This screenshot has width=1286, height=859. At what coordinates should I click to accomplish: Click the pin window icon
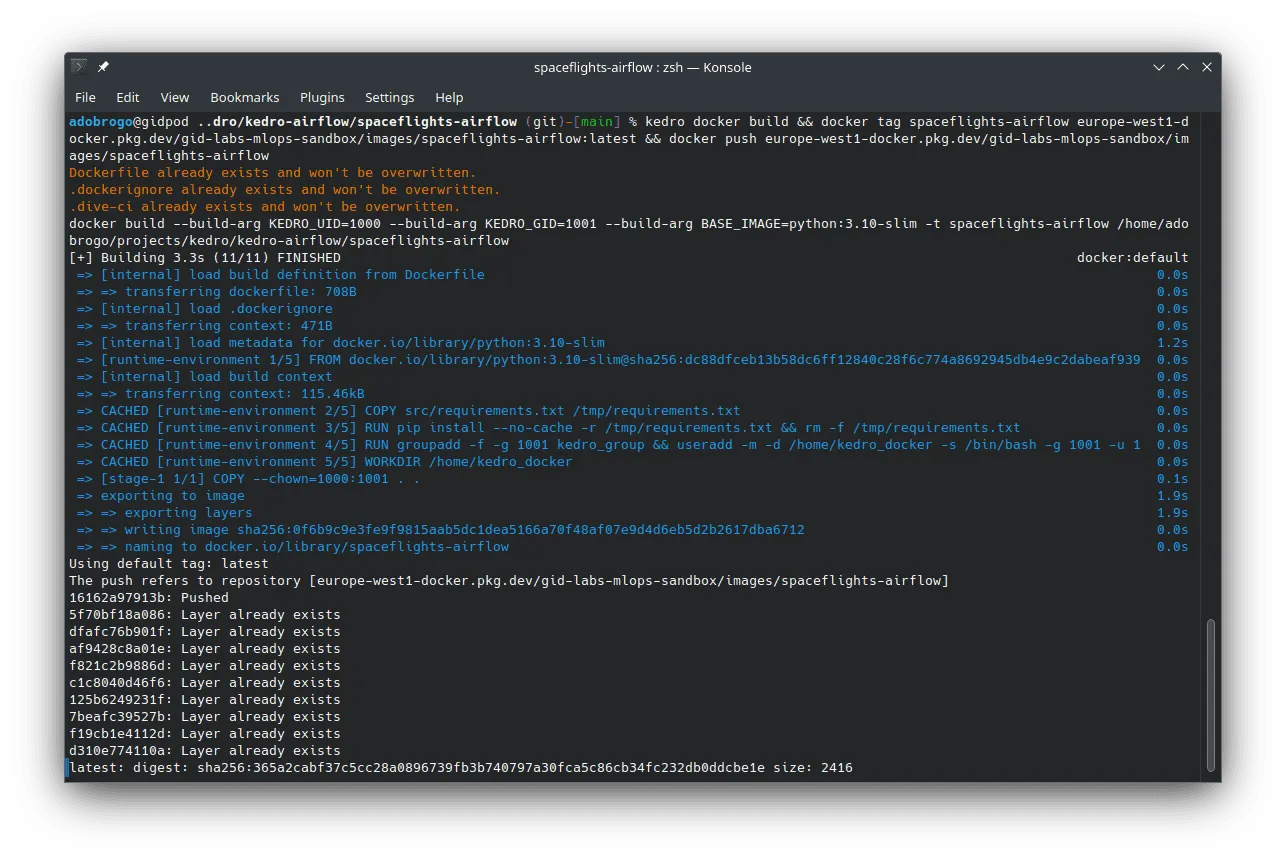pyautogui.click(x=103, y=67)
